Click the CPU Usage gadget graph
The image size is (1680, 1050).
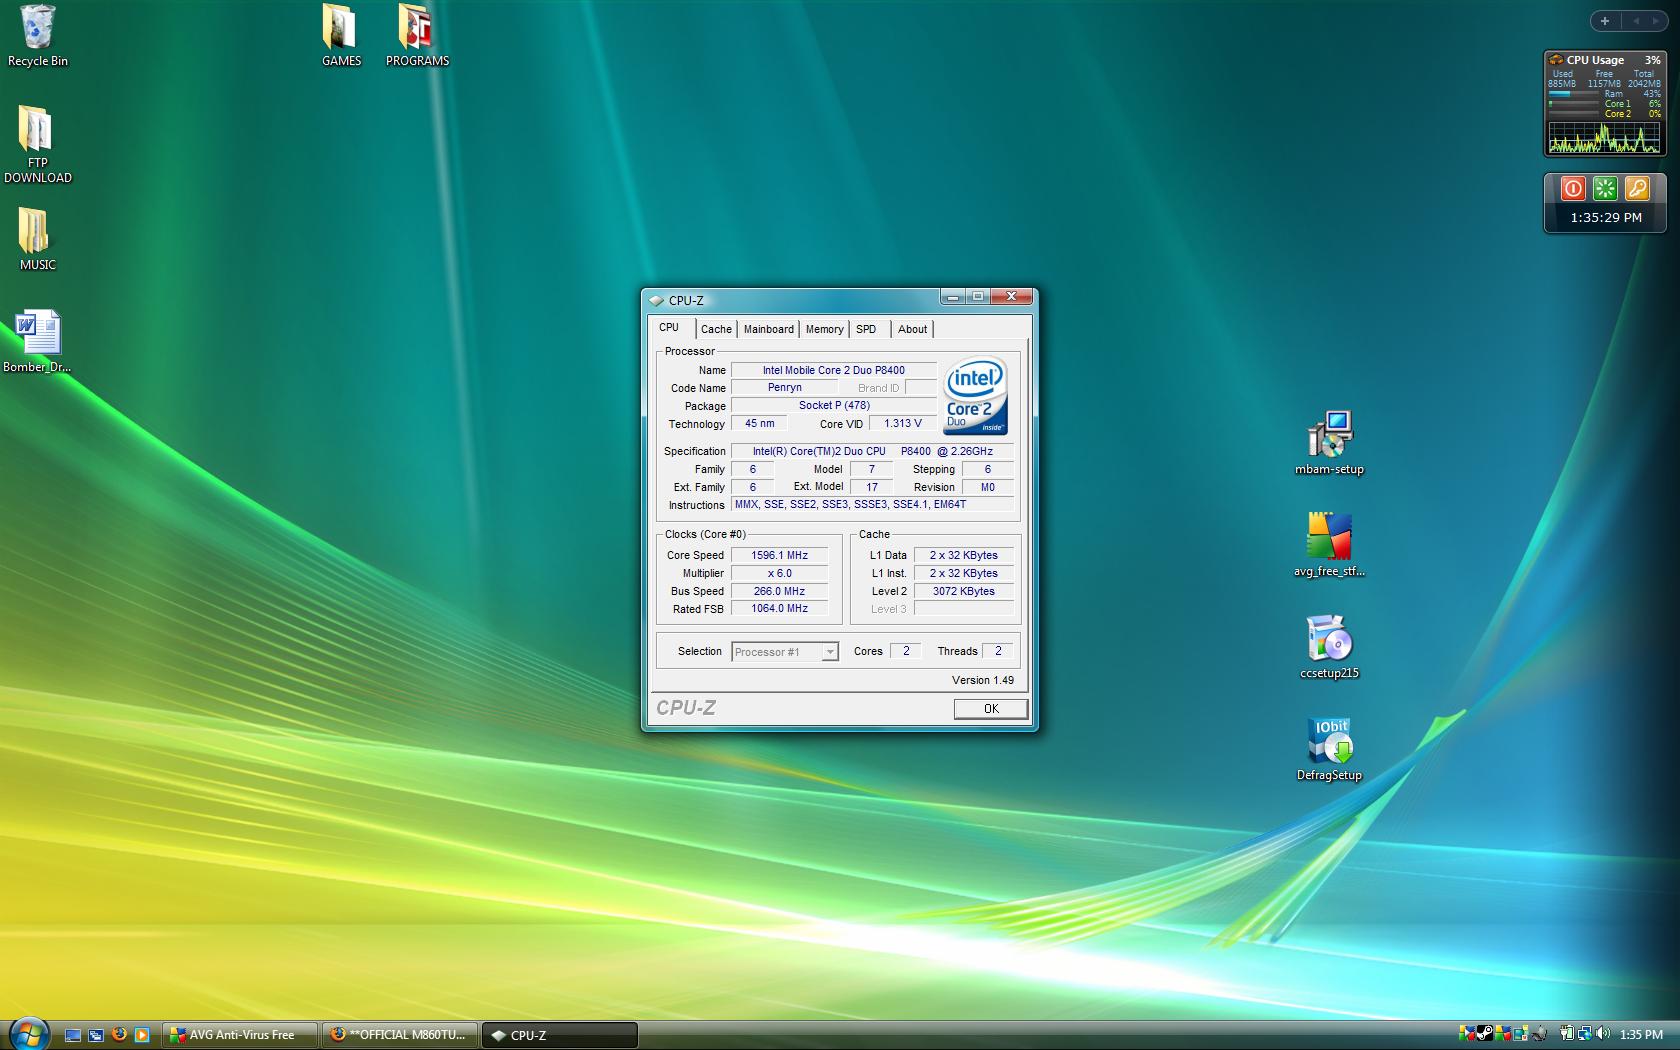1604,137
